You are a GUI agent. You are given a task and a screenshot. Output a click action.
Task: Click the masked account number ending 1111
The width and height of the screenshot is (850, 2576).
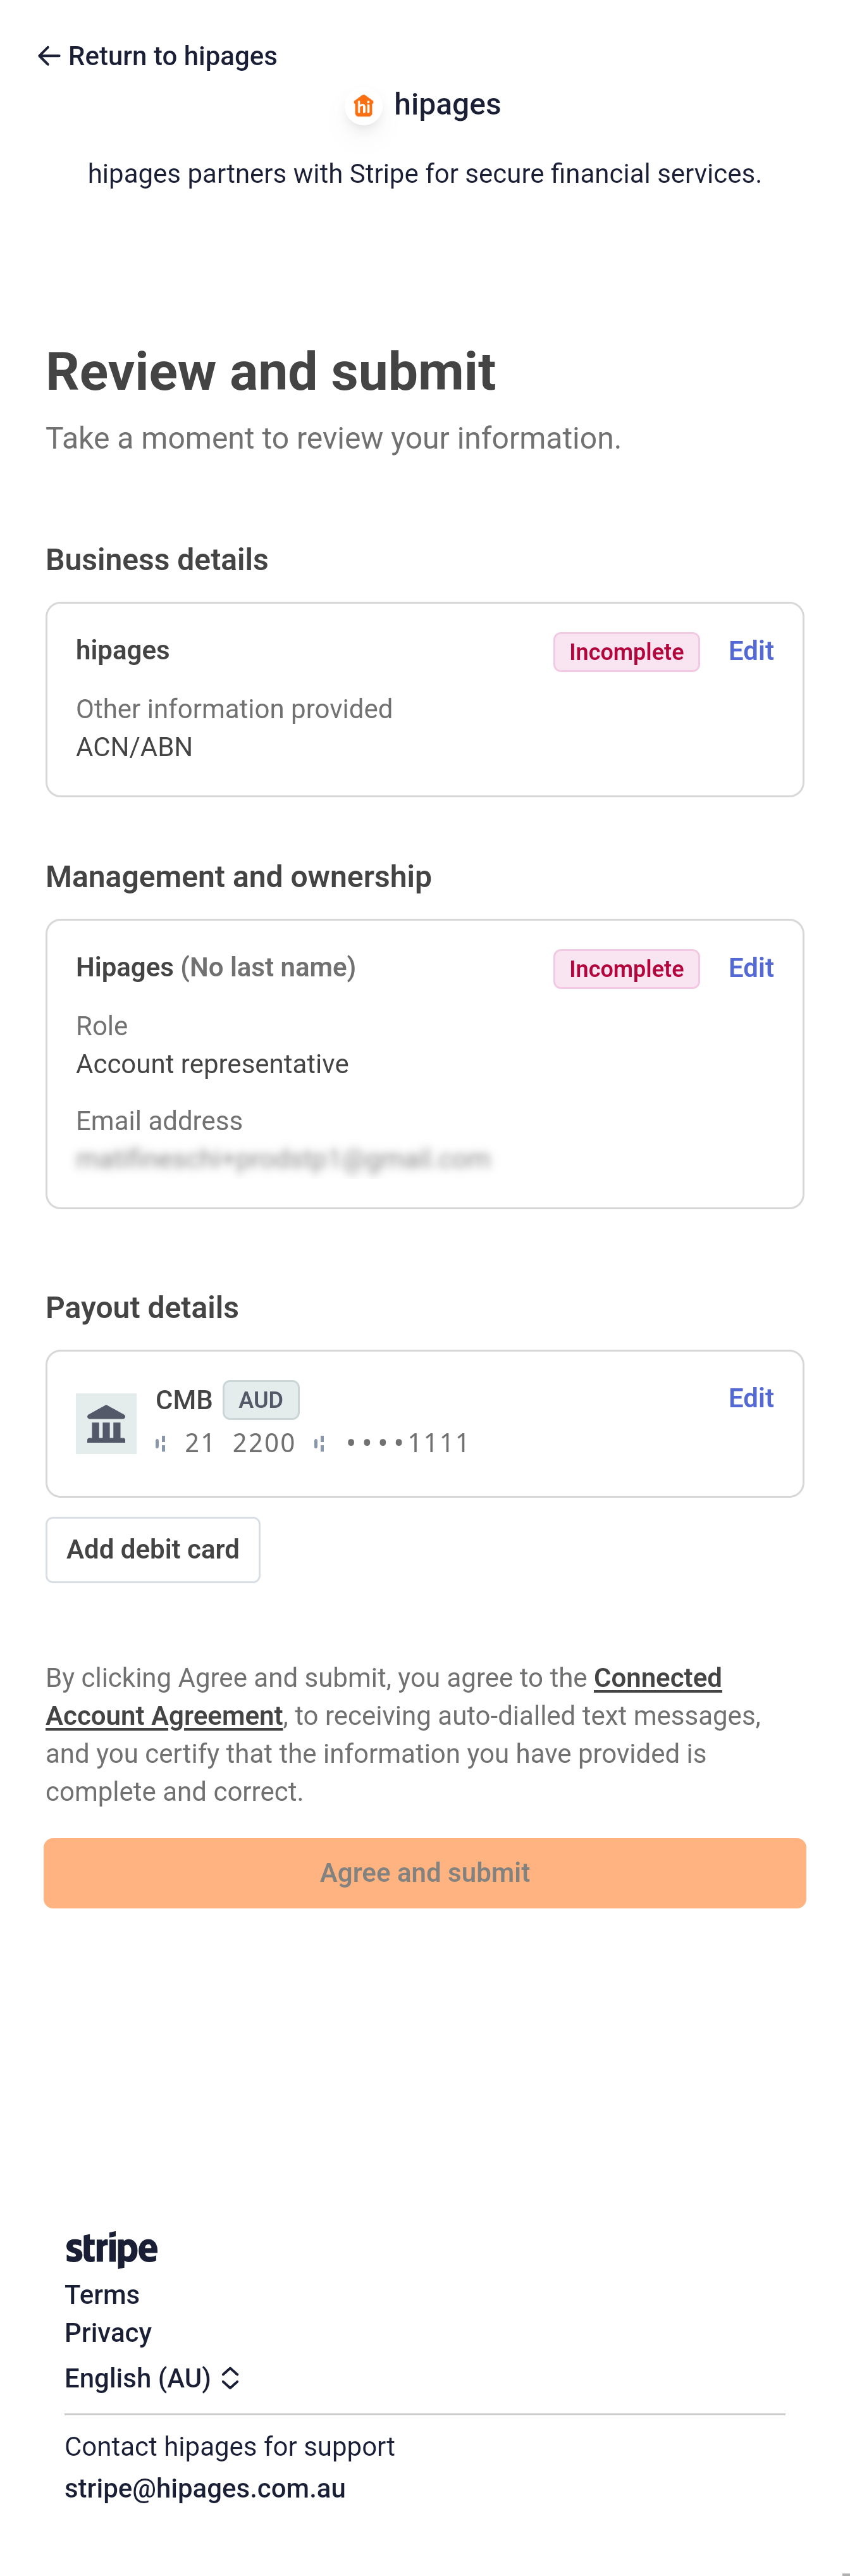tap(407, 1444)
